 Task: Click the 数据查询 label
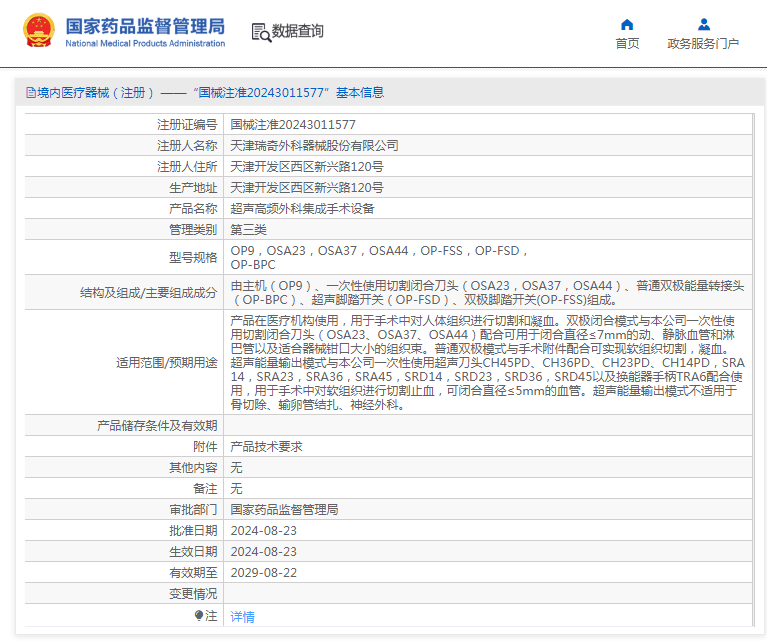[x=297, y=31]
